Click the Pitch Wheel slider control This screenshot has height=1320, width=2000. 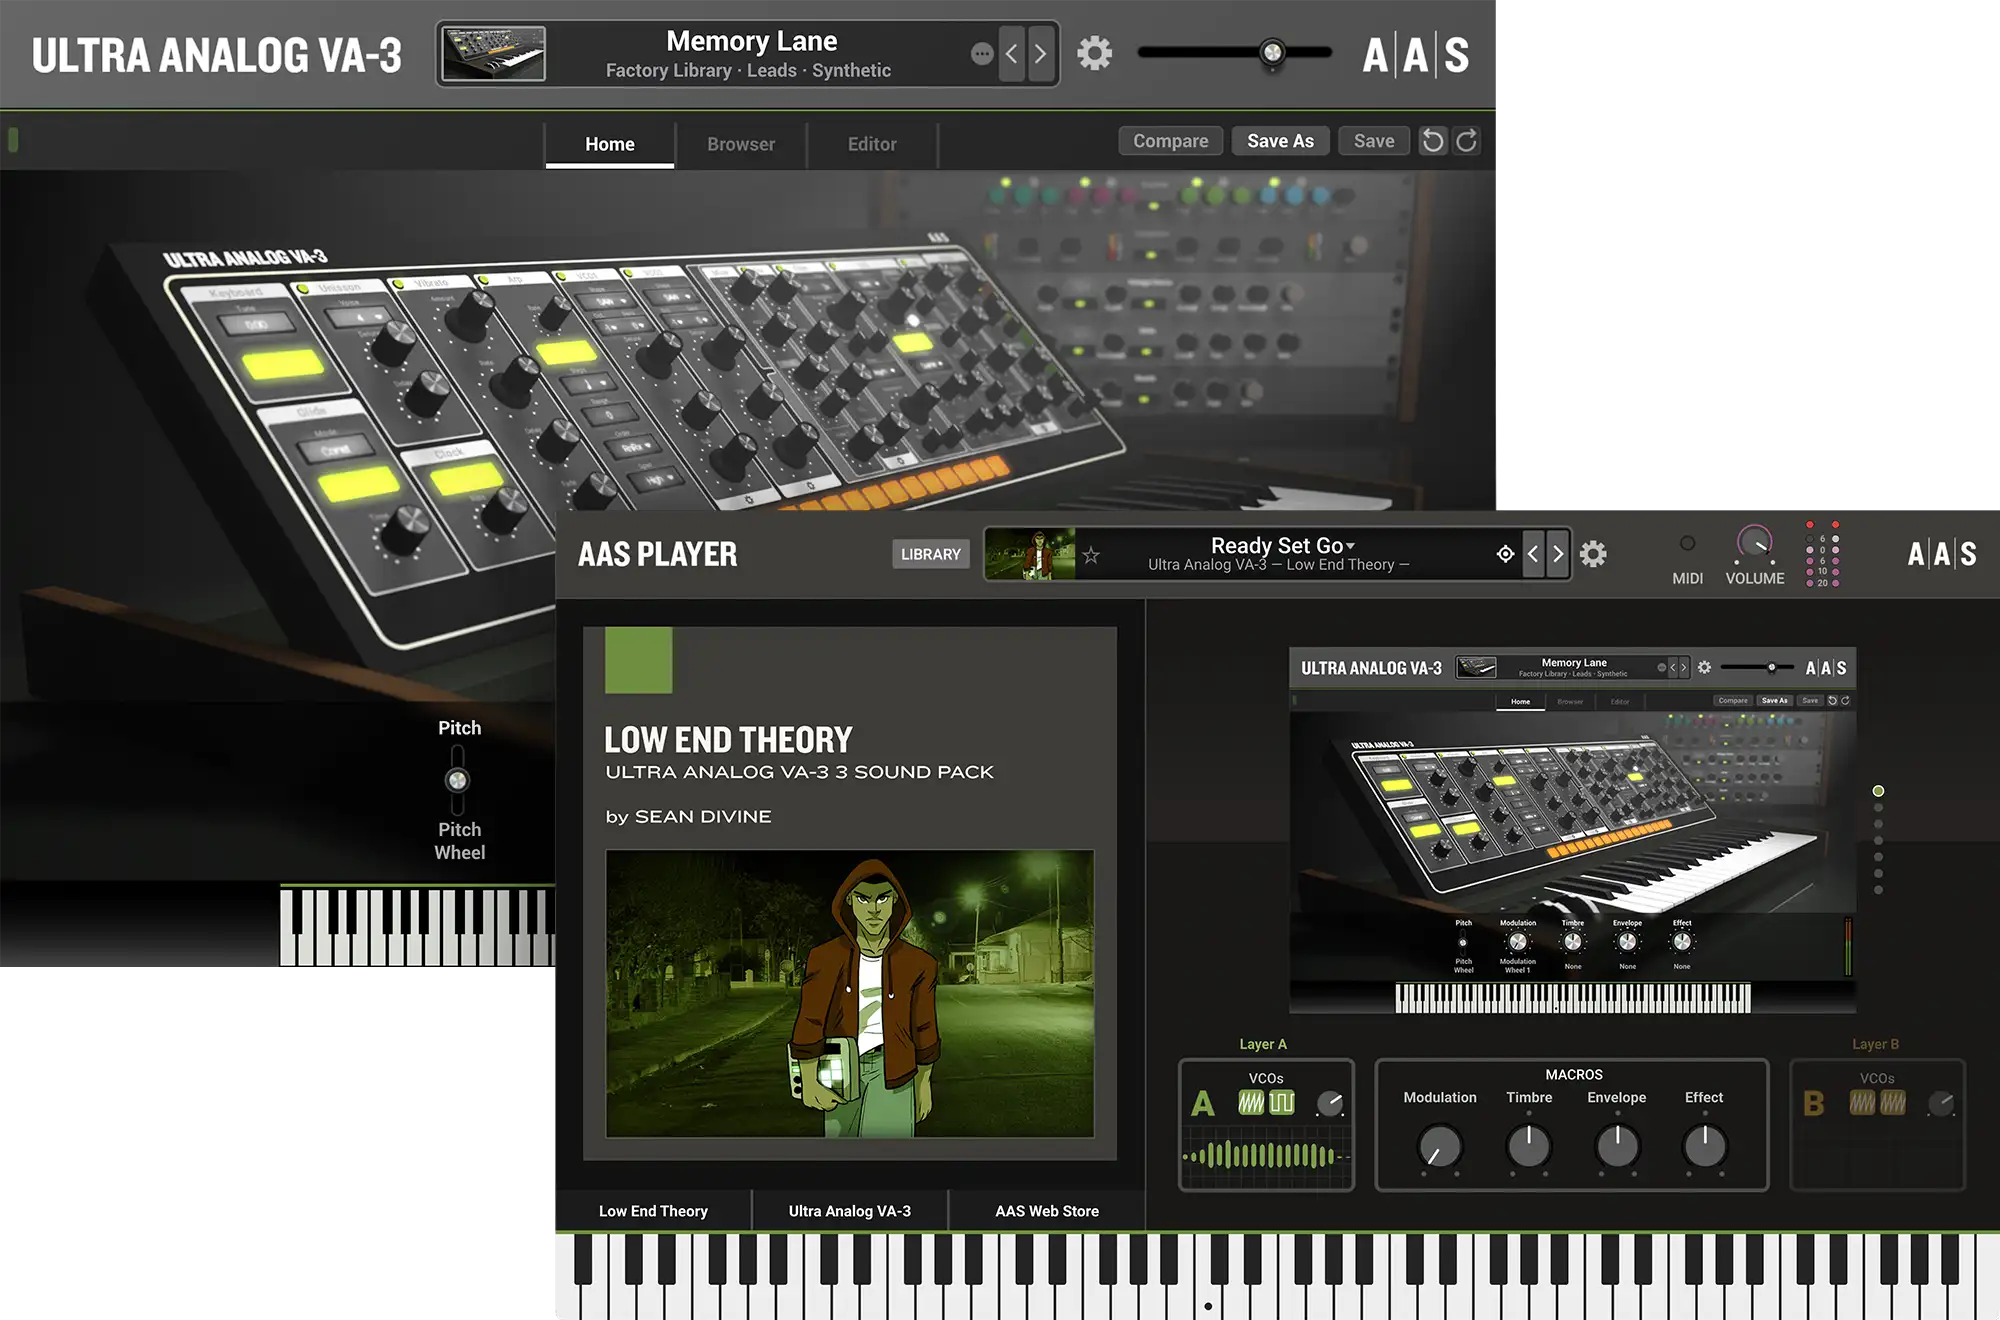click(x=457, y=780)
